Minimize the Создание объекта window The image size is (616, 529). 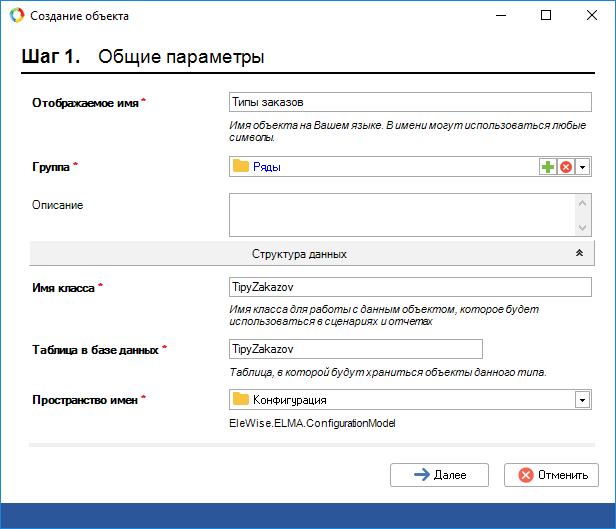500,16
